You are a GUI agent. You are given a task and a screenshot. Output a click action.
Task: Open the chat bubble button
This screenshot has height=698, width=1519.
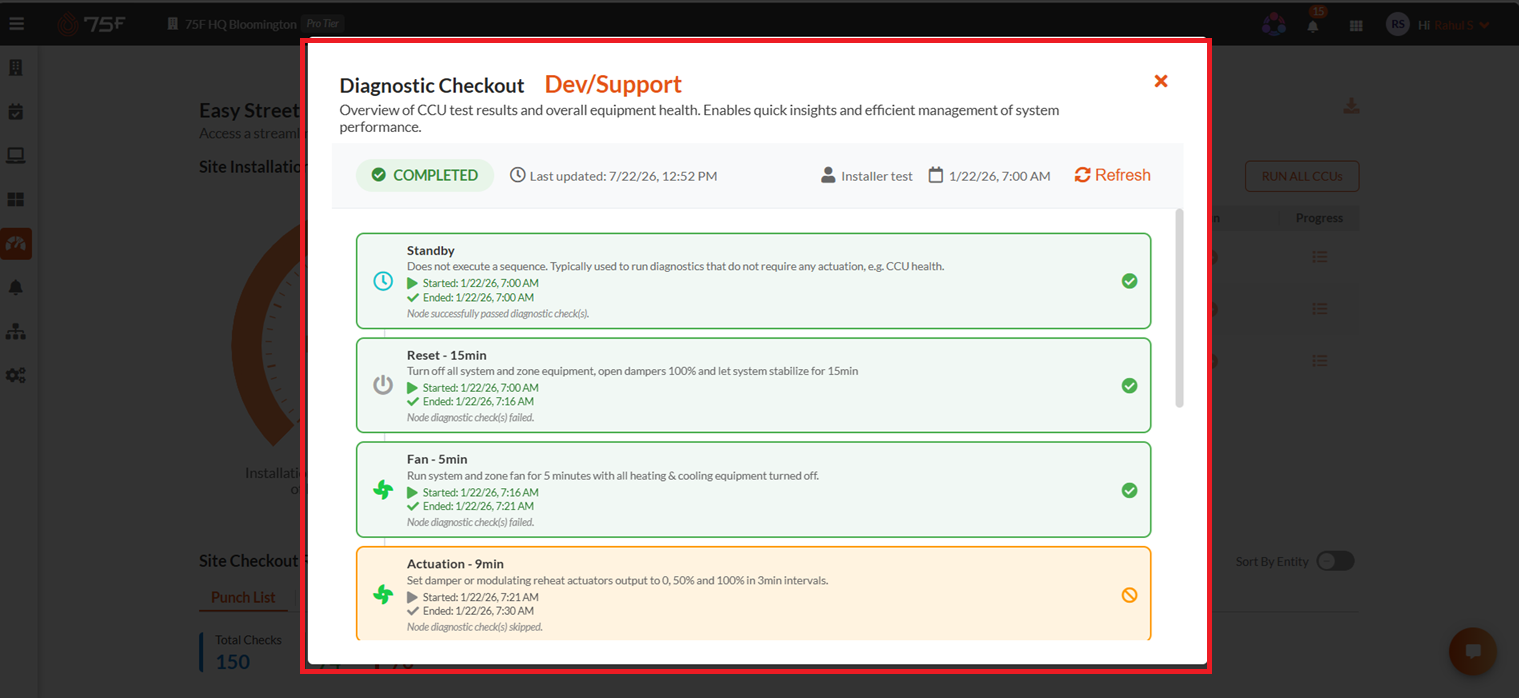tap(1473, 652)
